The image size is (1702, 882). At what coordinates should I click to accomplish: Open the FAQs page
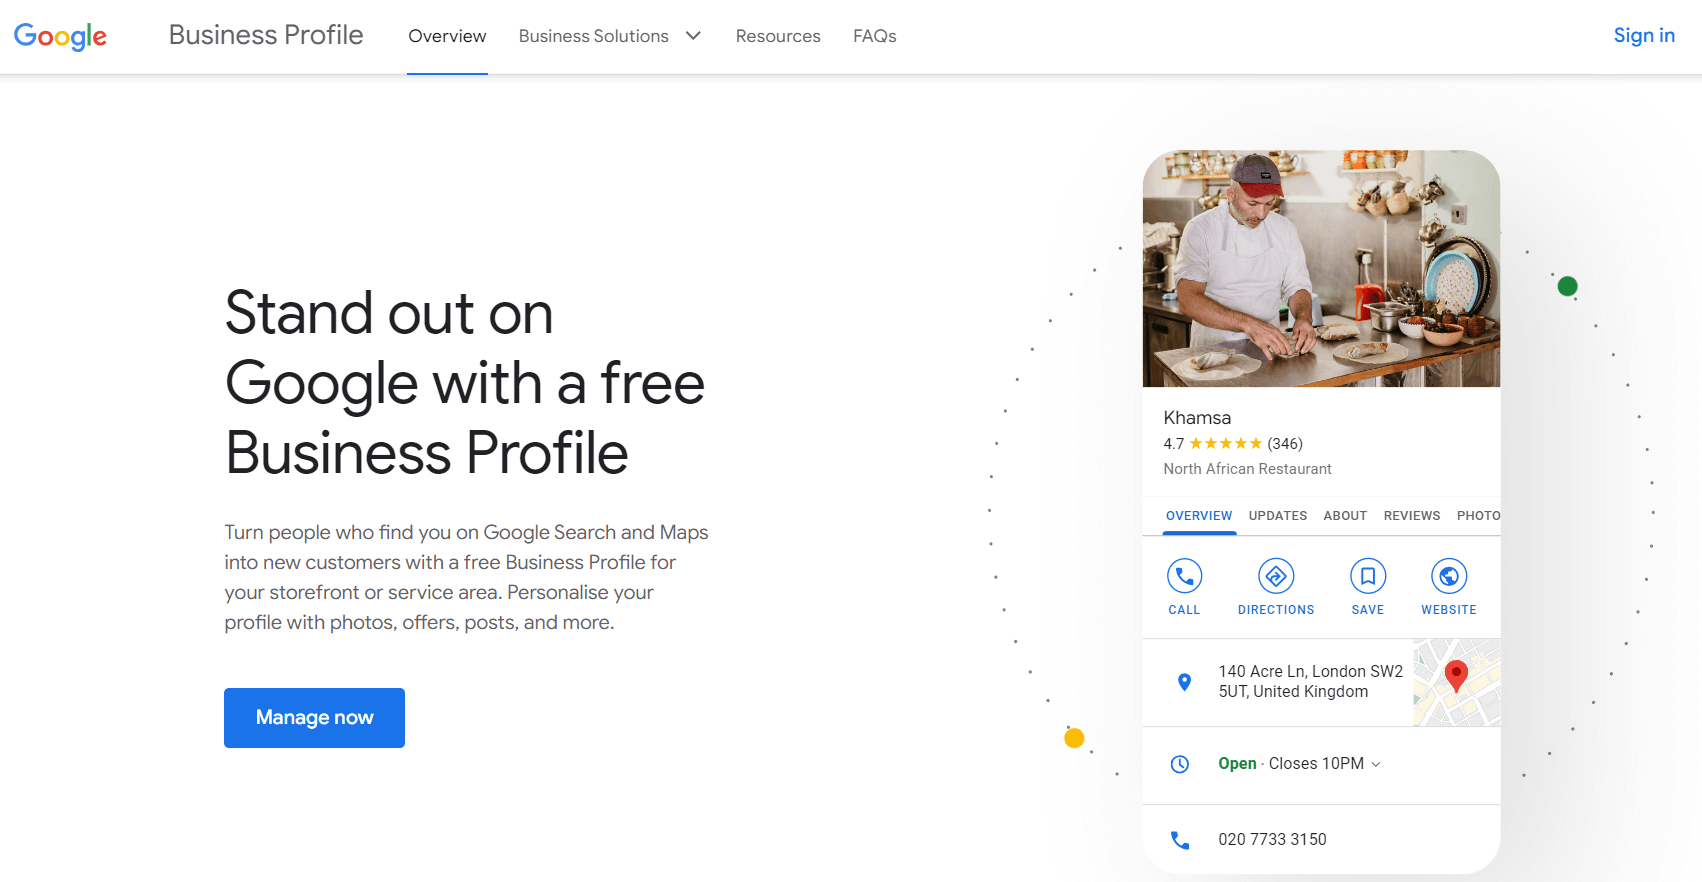(875, 36)
